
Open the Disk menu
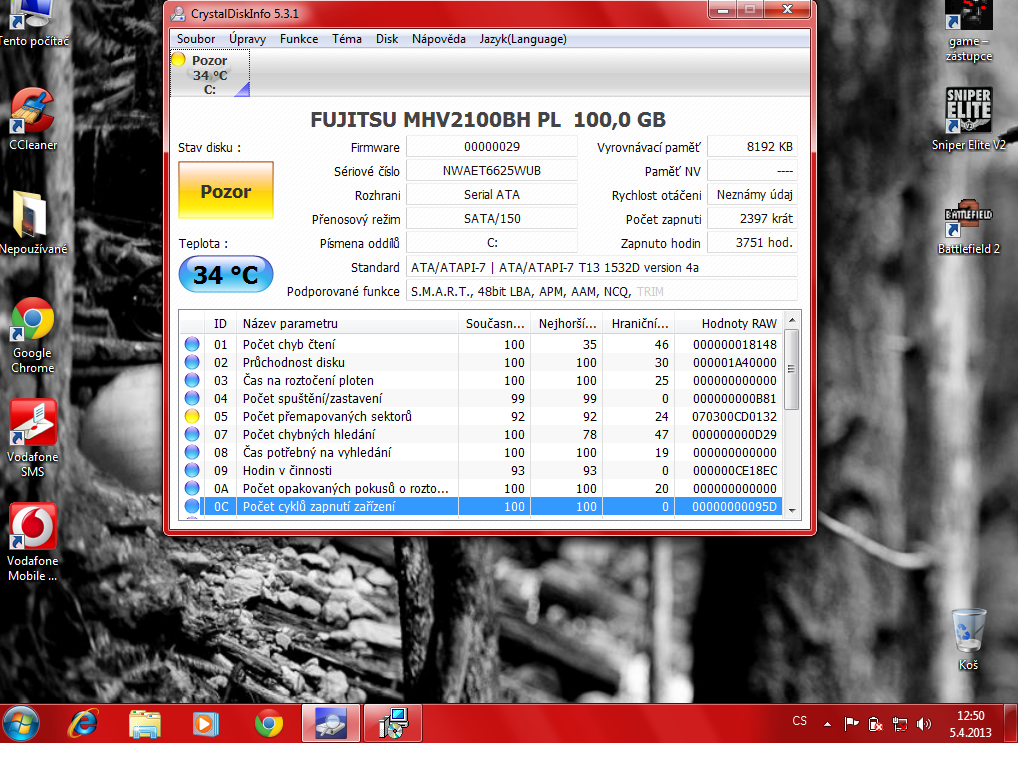click(387, 39)
